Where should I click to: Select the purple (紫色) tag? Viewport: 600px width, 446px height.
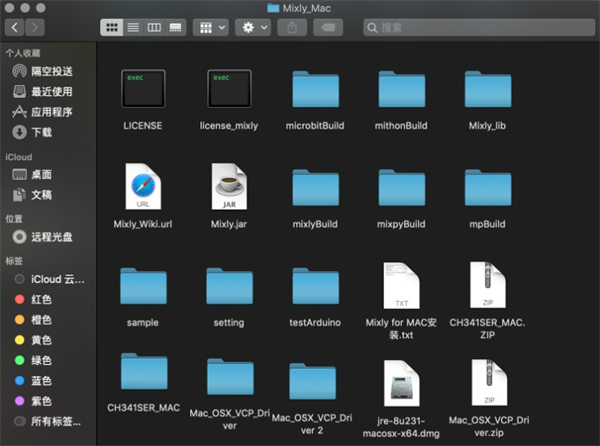click(34, 401)
